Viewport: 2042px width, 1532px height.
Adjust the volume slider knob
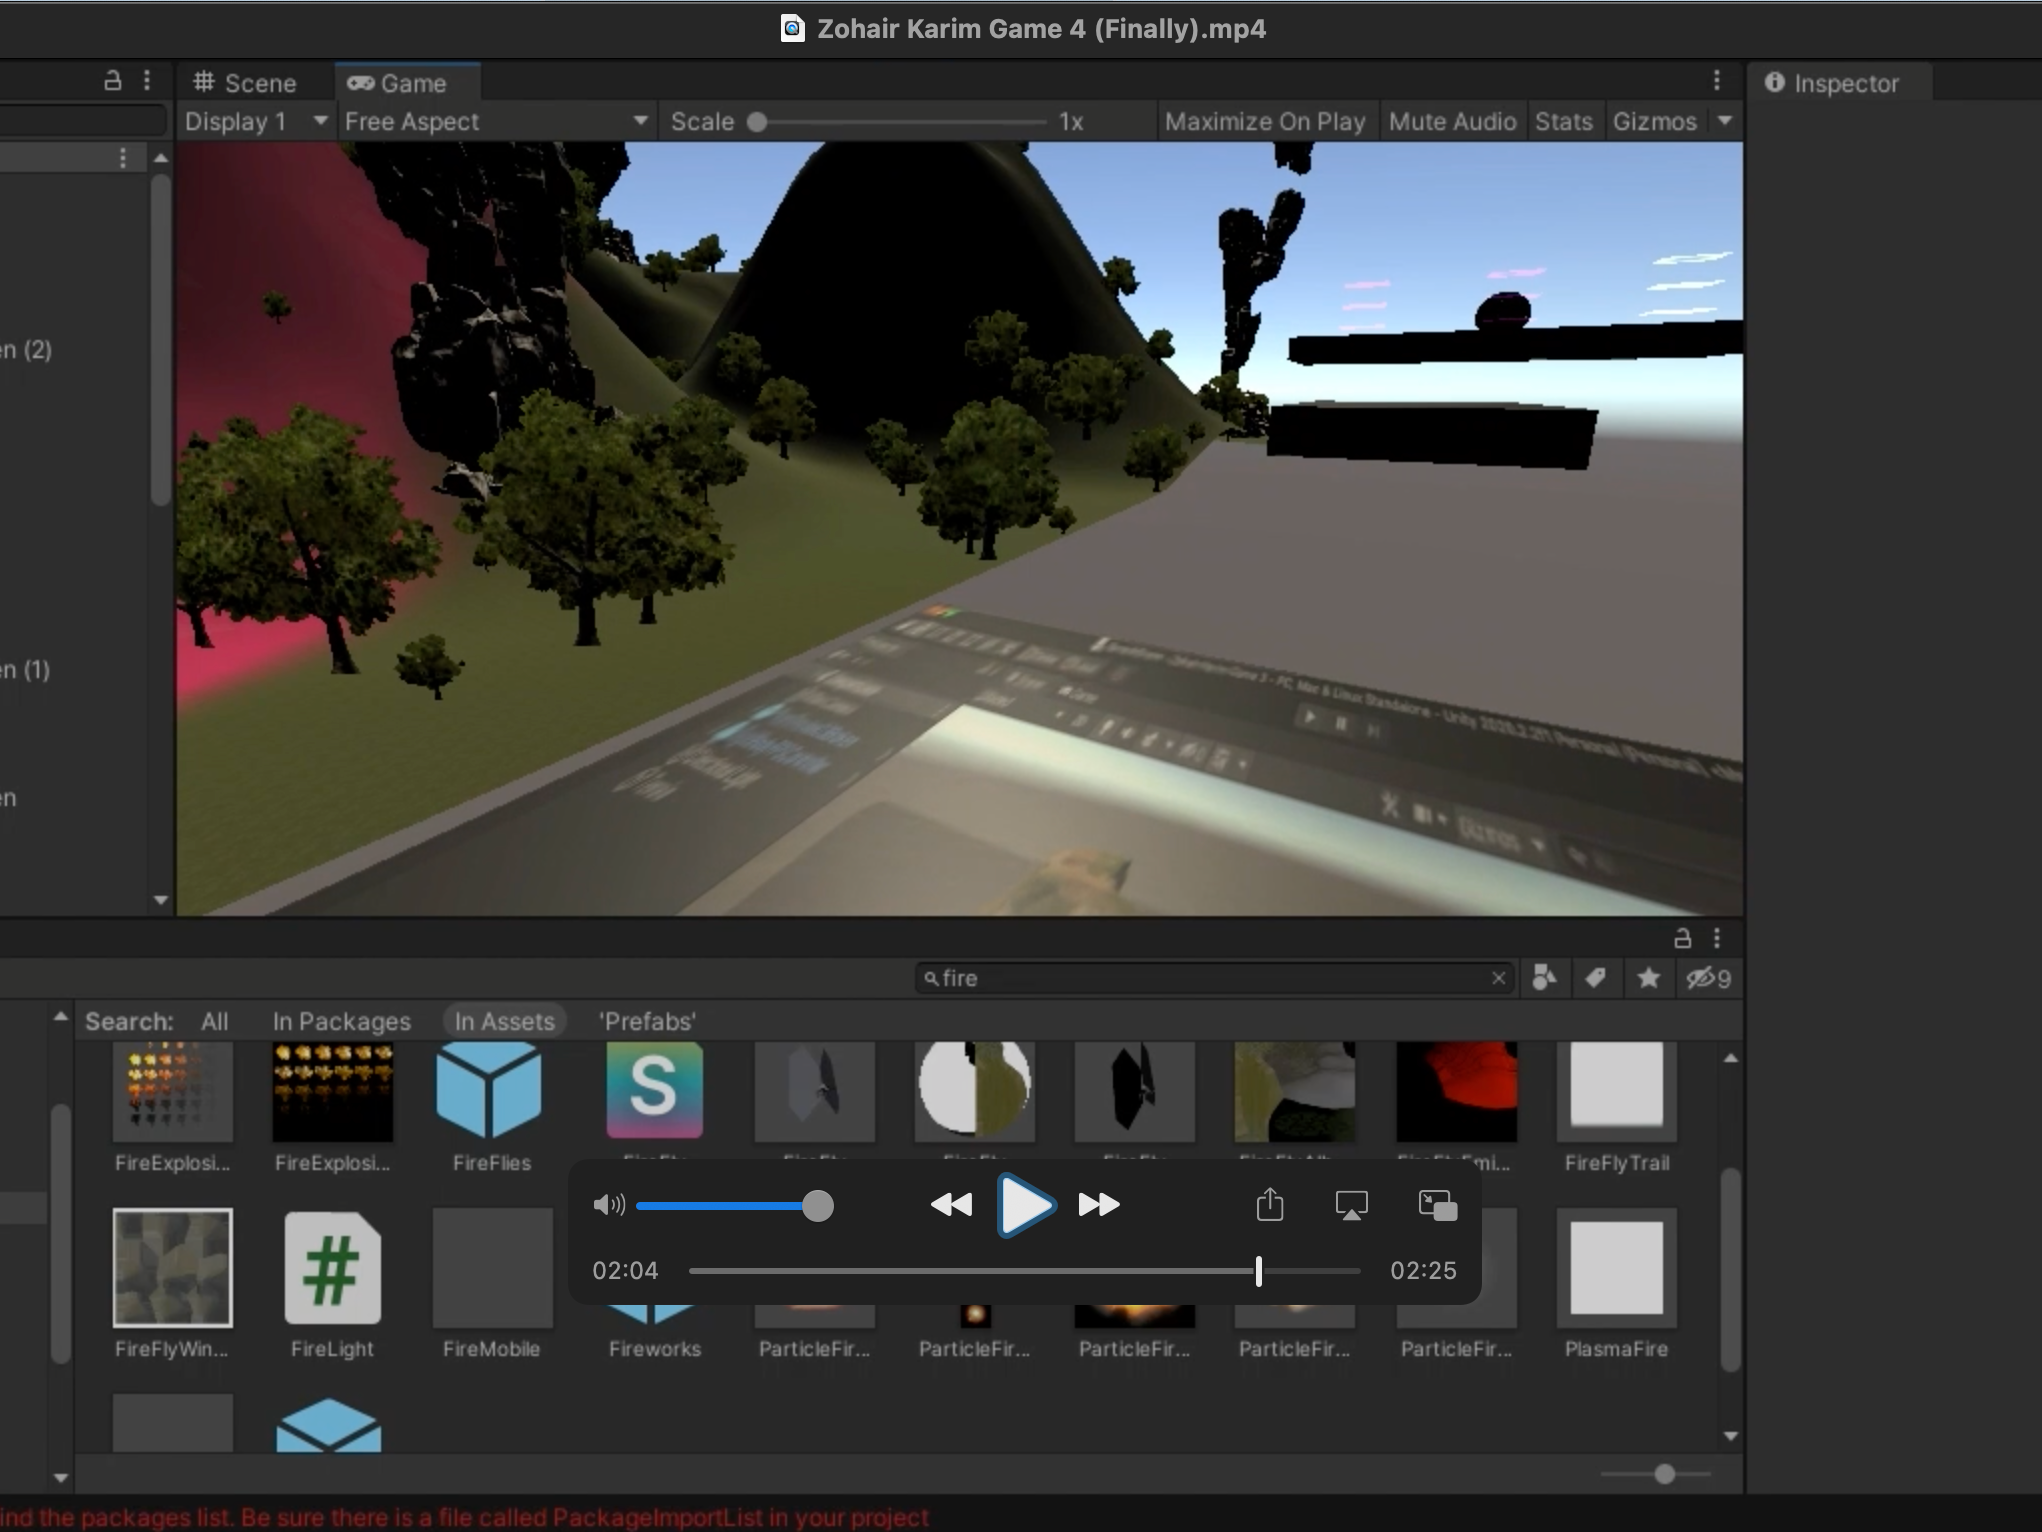pyautogui.click(x=818, y=1206)
